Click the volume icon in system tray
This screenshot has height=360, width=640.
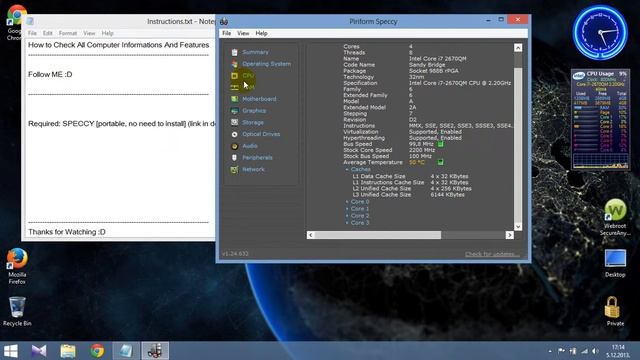pyautogui.click(x=596, y=351)
